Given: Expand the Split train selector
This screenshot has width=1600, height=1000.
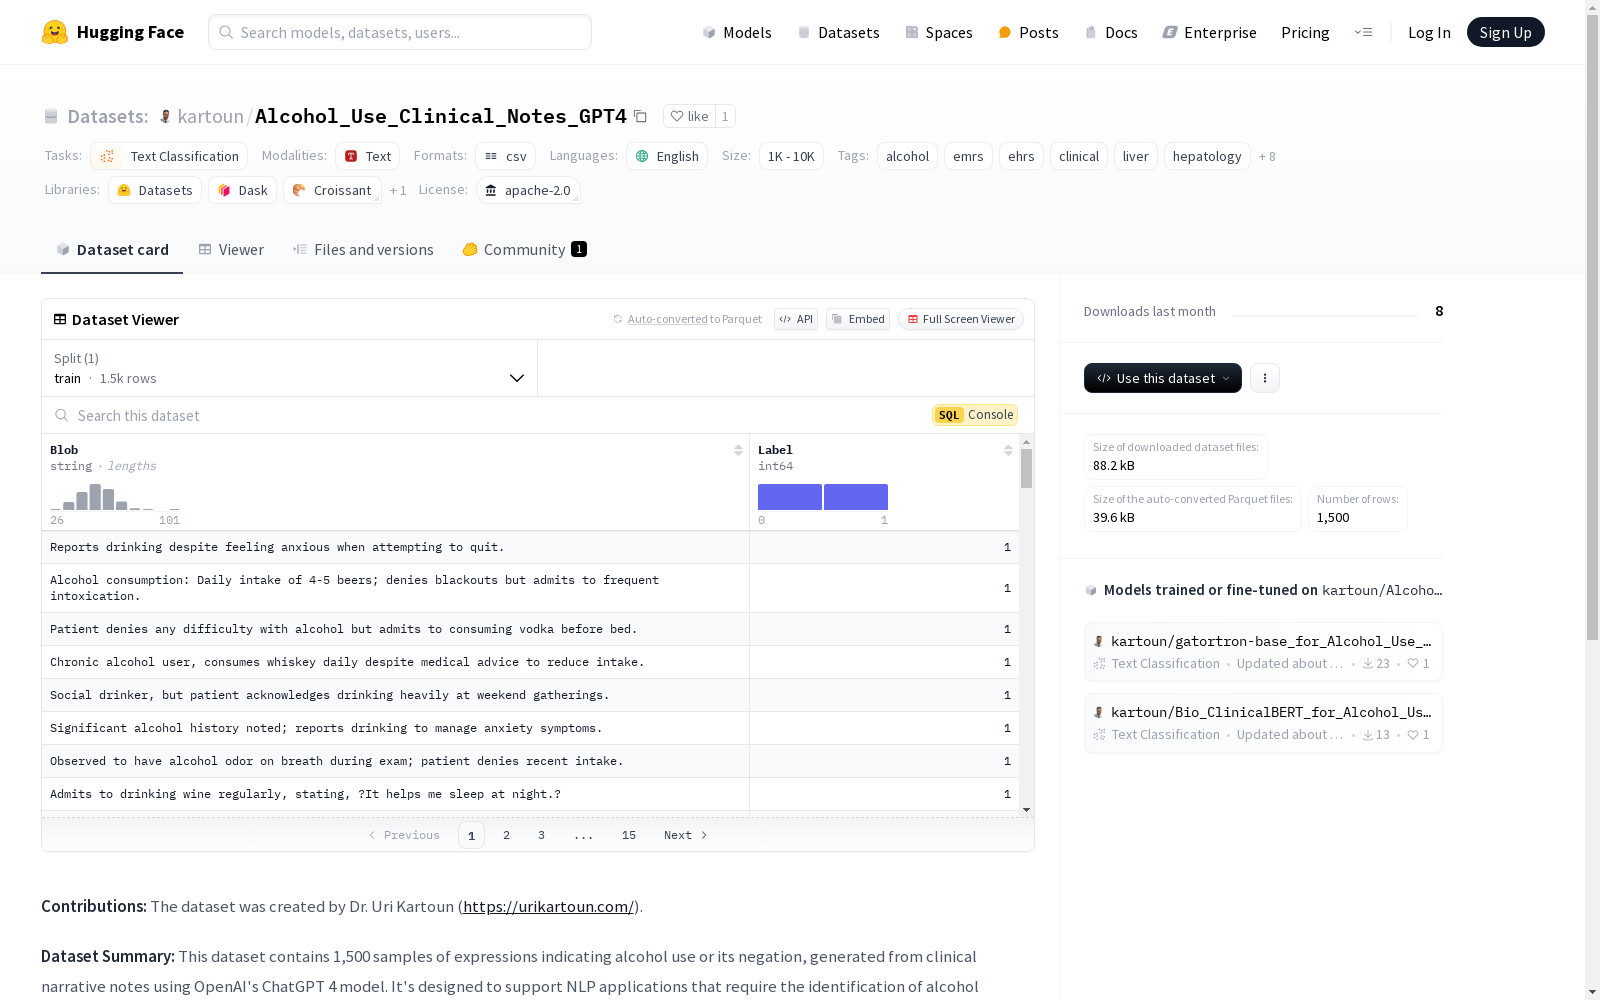Looking at the screenshot, I should pos(290,368).
